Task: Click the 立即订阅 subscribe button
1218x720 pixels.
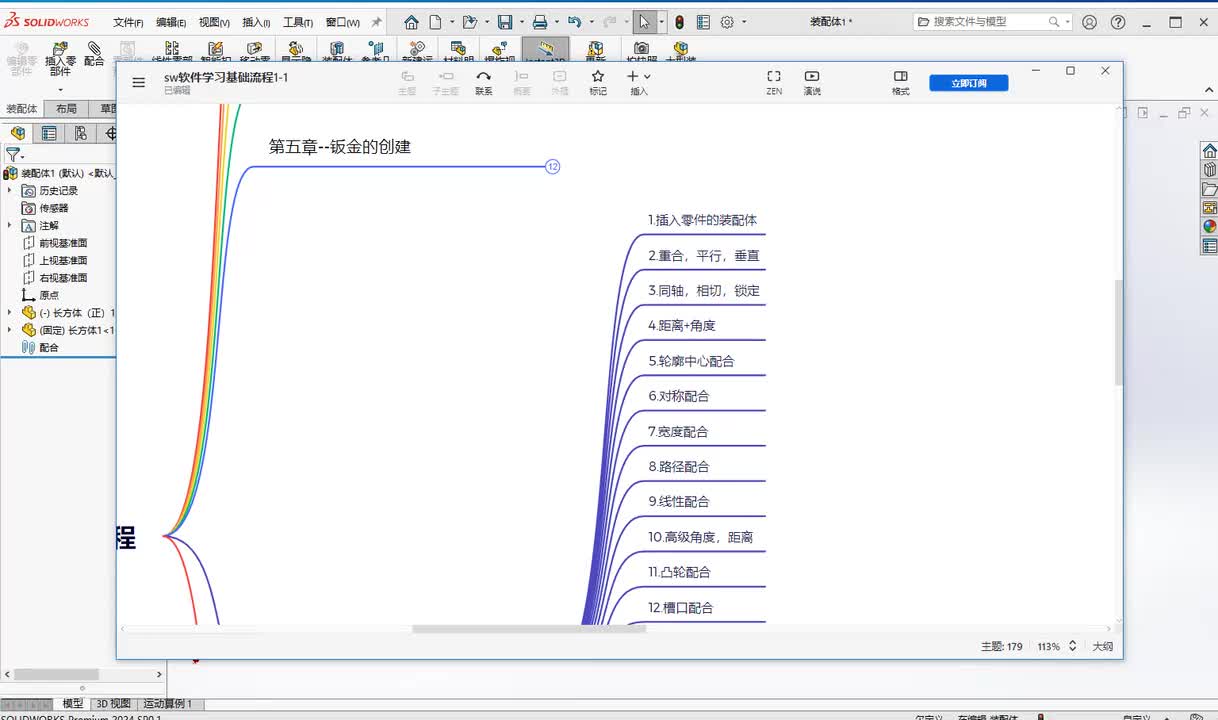Action: [968, 83]
